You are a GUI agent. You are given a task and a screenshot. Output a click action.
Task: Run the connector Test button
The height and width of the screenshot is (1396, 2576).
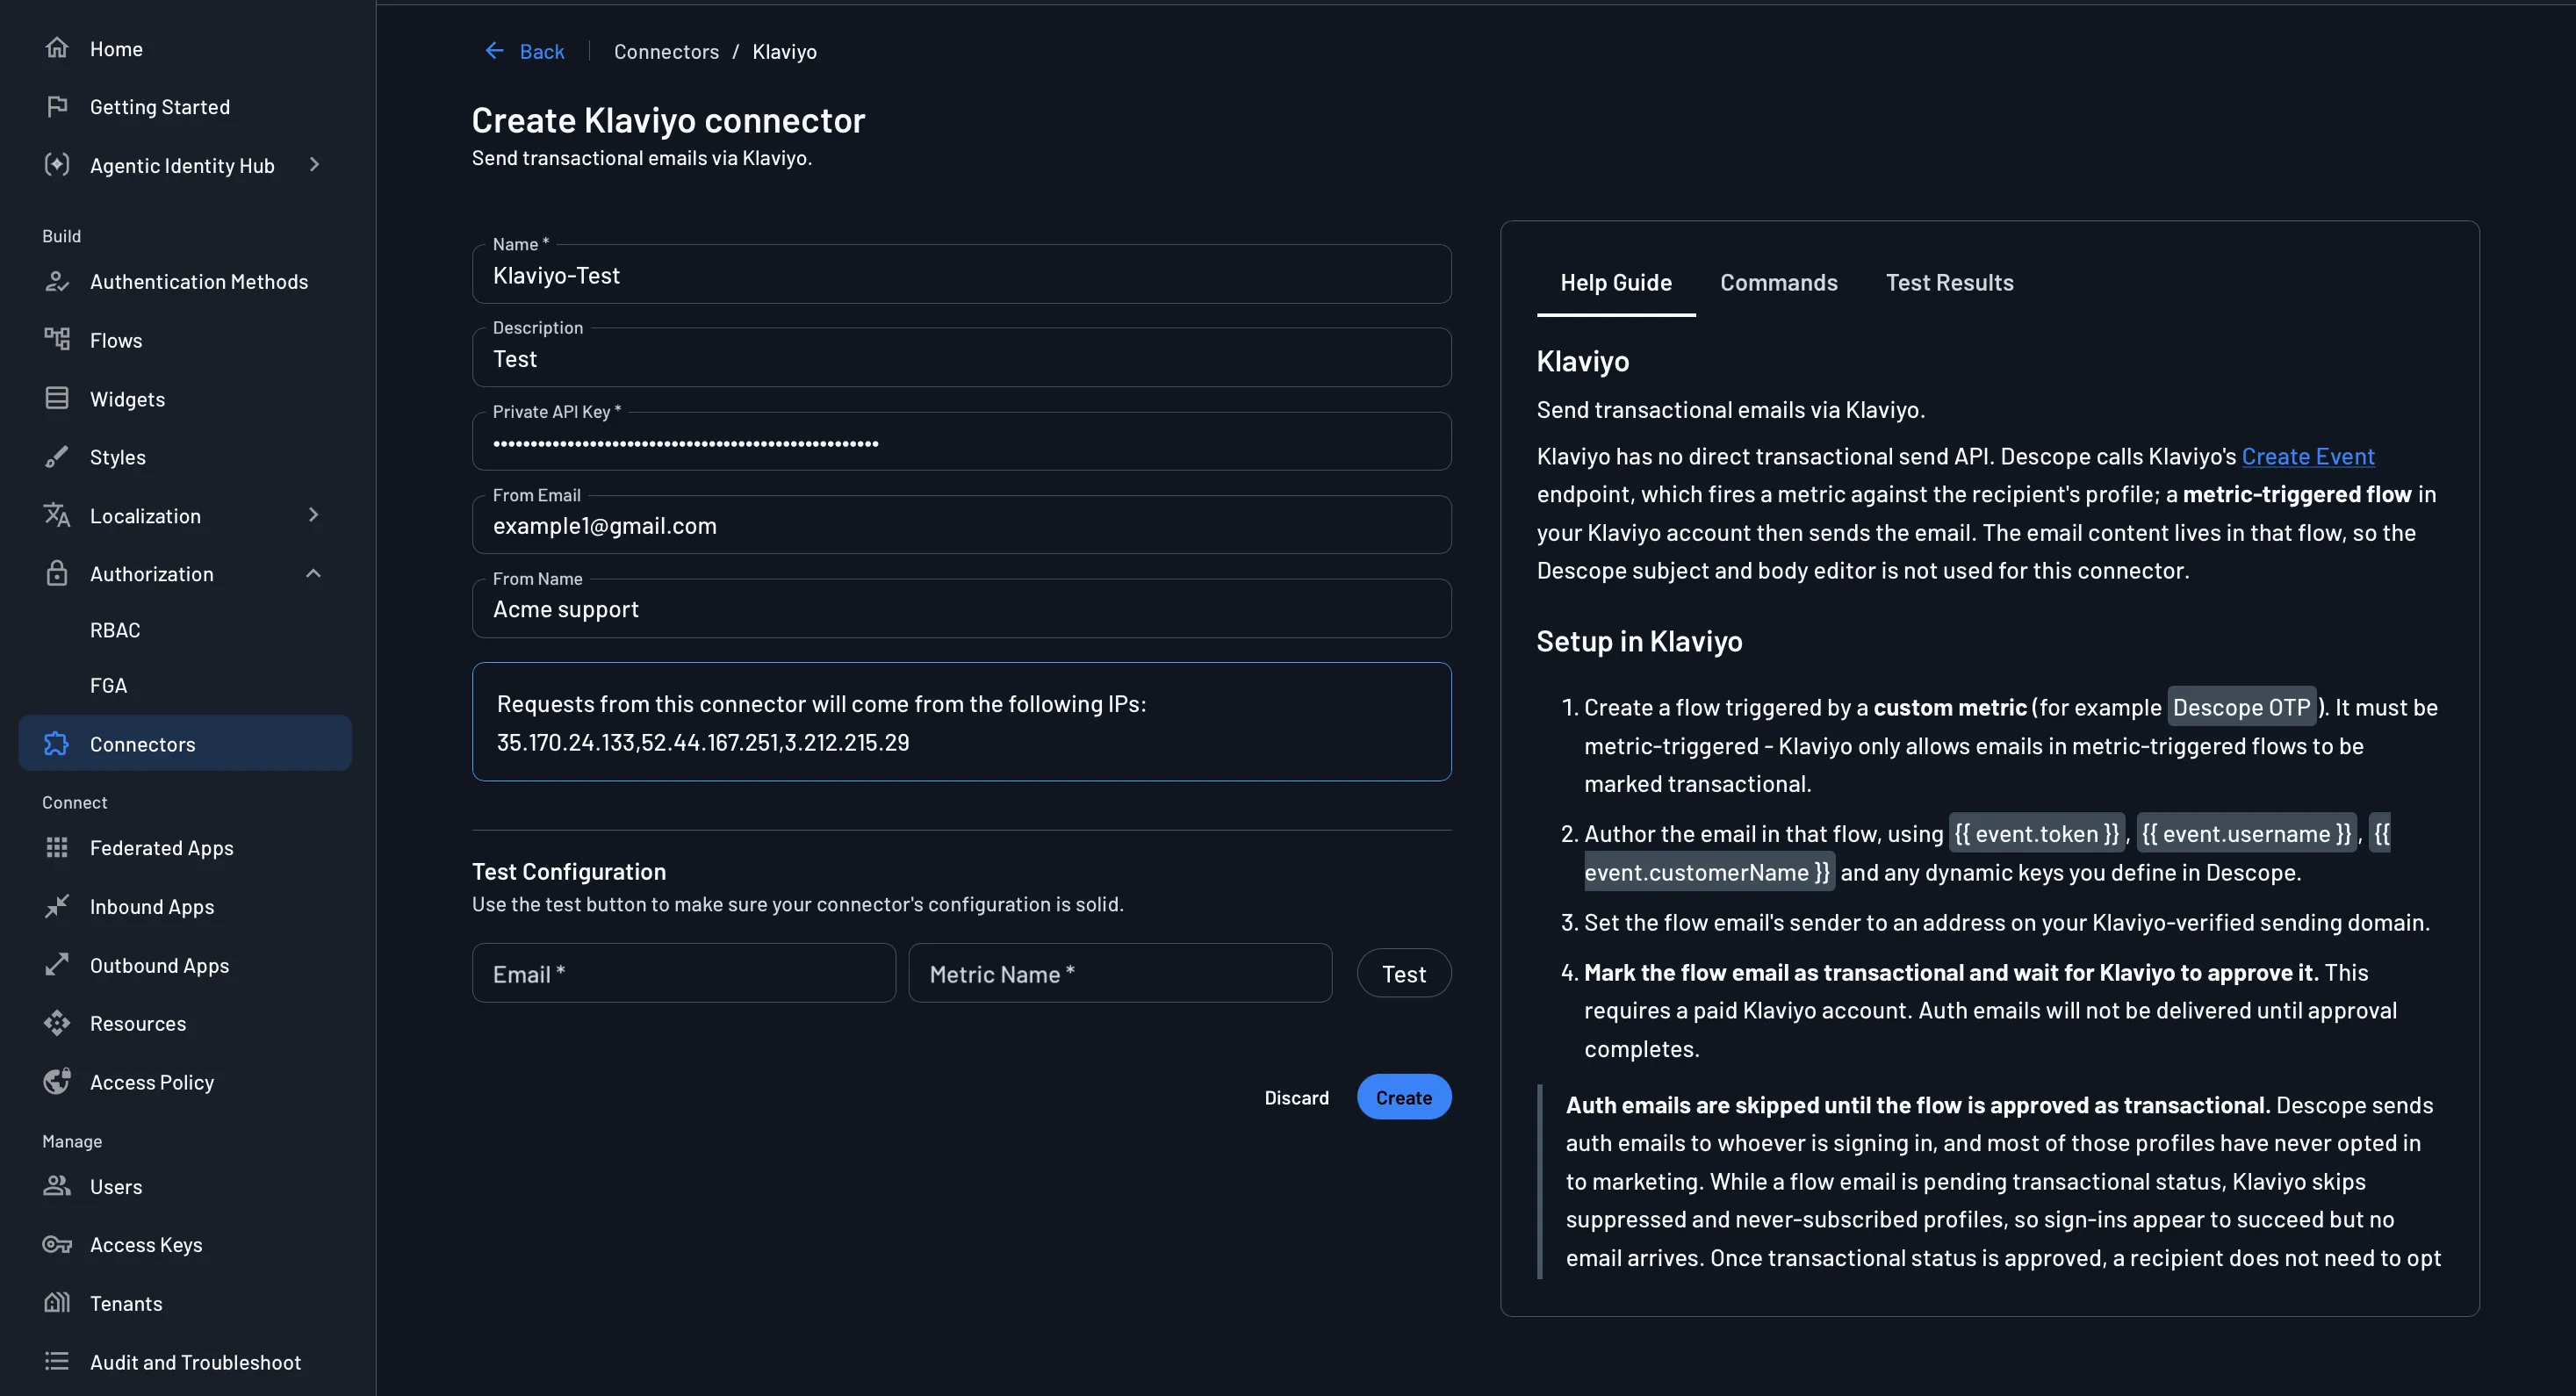pos(1404,973)
